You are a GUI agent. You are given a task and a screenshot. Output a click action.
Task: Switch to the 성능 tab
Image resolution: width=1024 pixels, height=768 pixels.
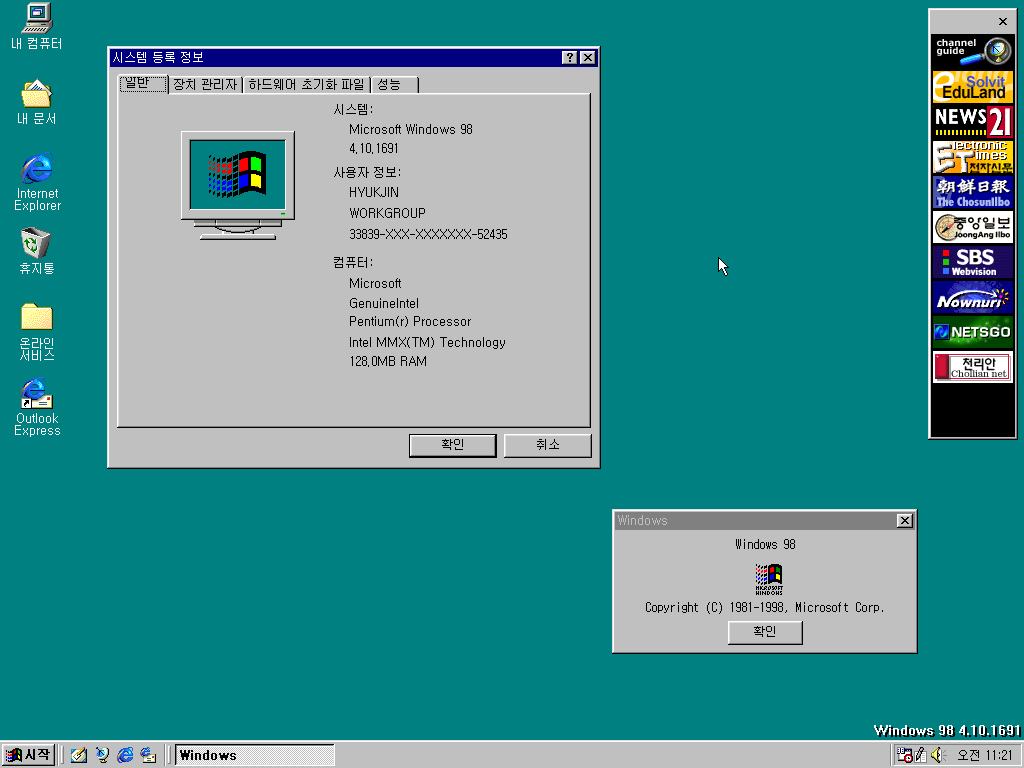click(x=394, y=85)
